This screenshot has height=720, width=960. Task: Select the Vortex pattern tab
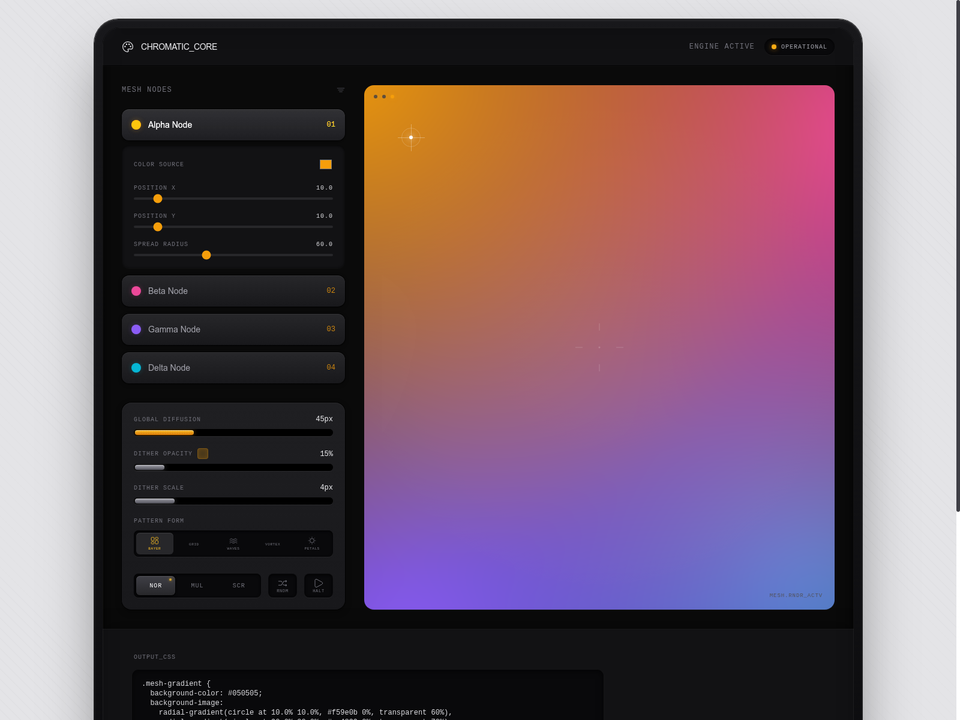272,544
